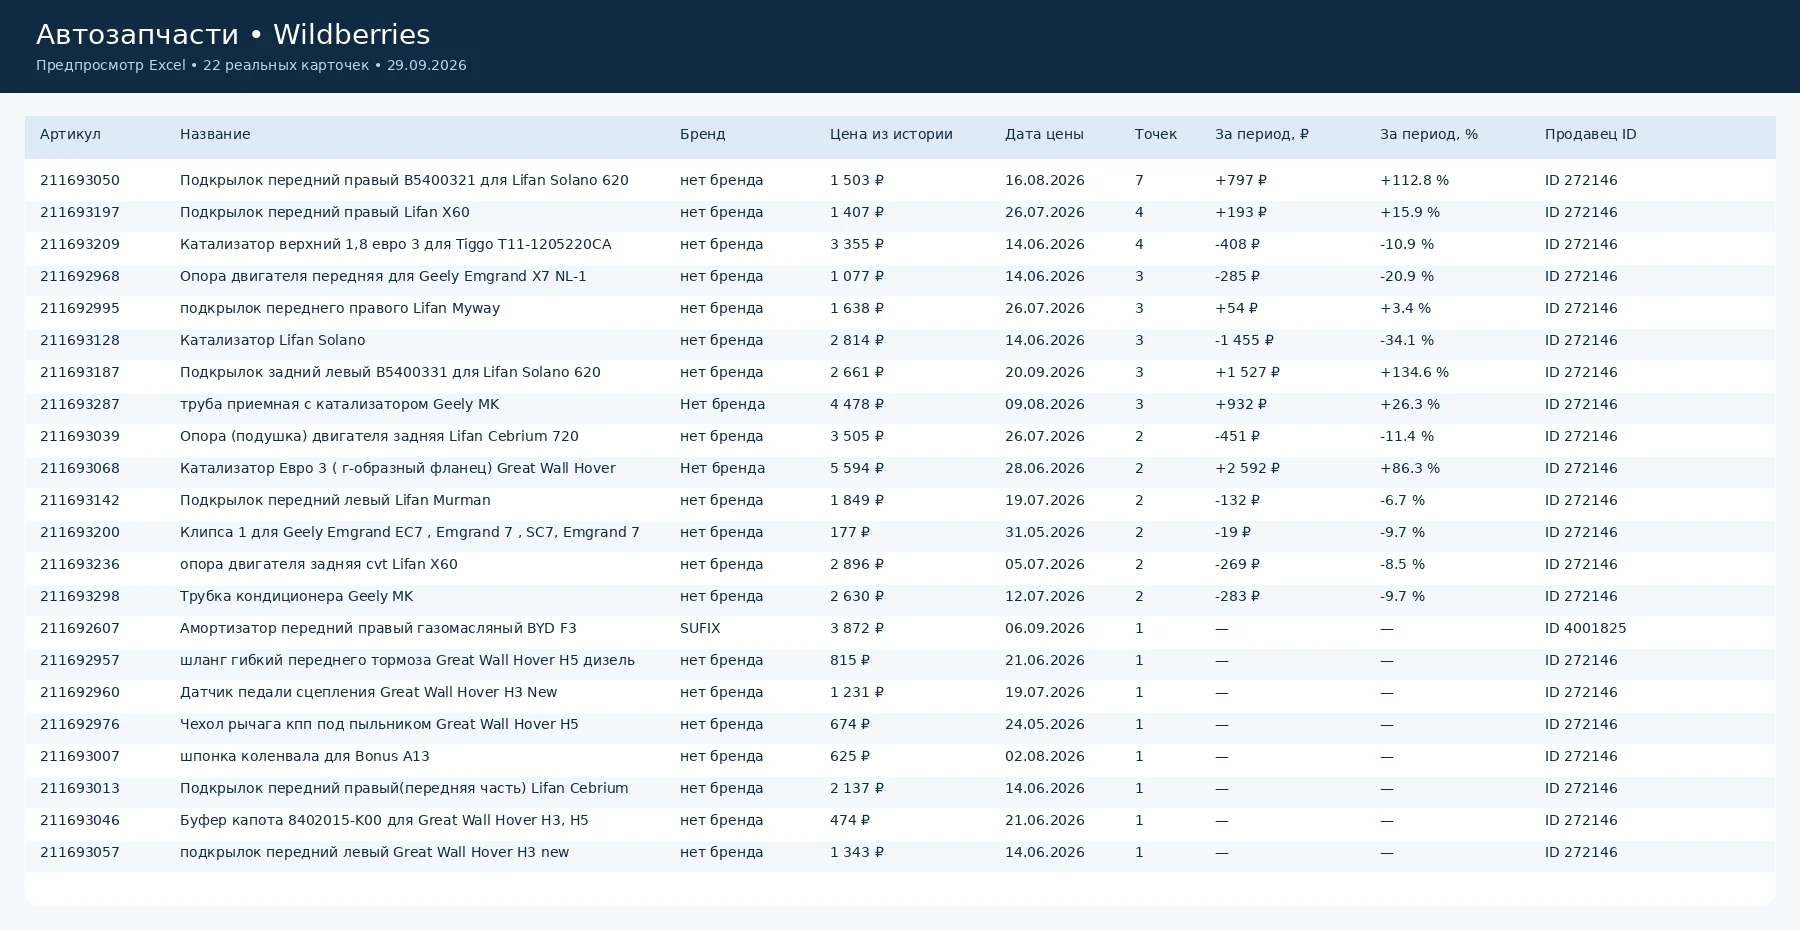
Task: Click the price 5 594 ₽ cell
Action: 857,468
